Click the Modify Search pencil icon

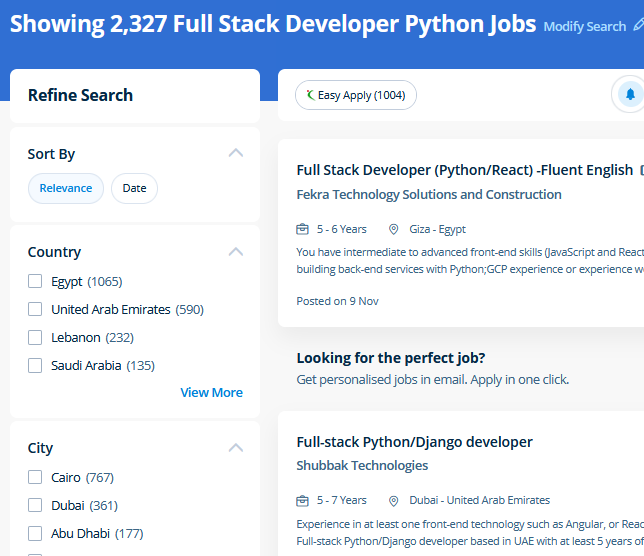(x=639, y=26)
